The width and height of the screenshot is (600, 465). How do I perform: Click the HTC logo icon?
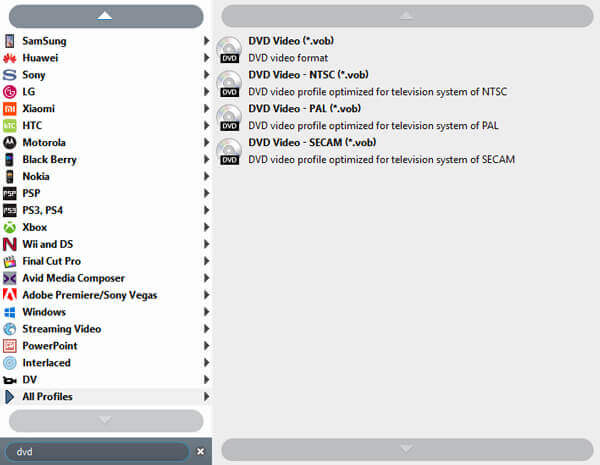[x=10, y=126]
